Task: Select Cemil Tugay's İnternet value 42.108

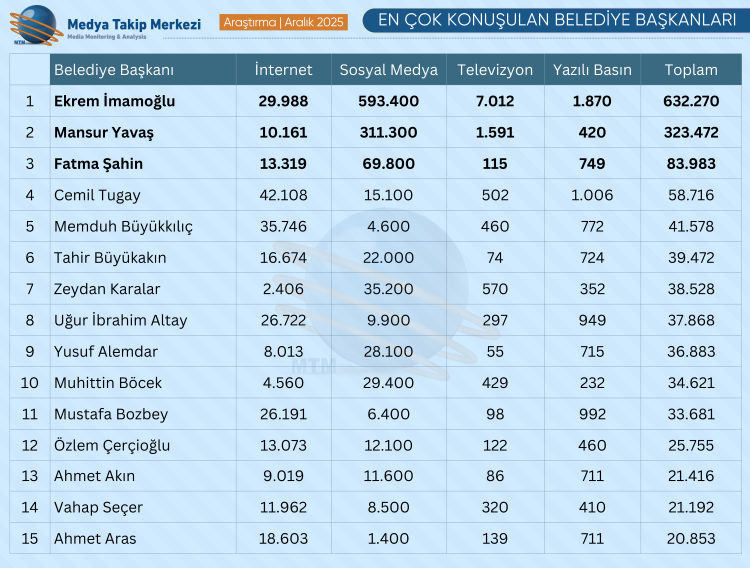Action: click(283, 195)
